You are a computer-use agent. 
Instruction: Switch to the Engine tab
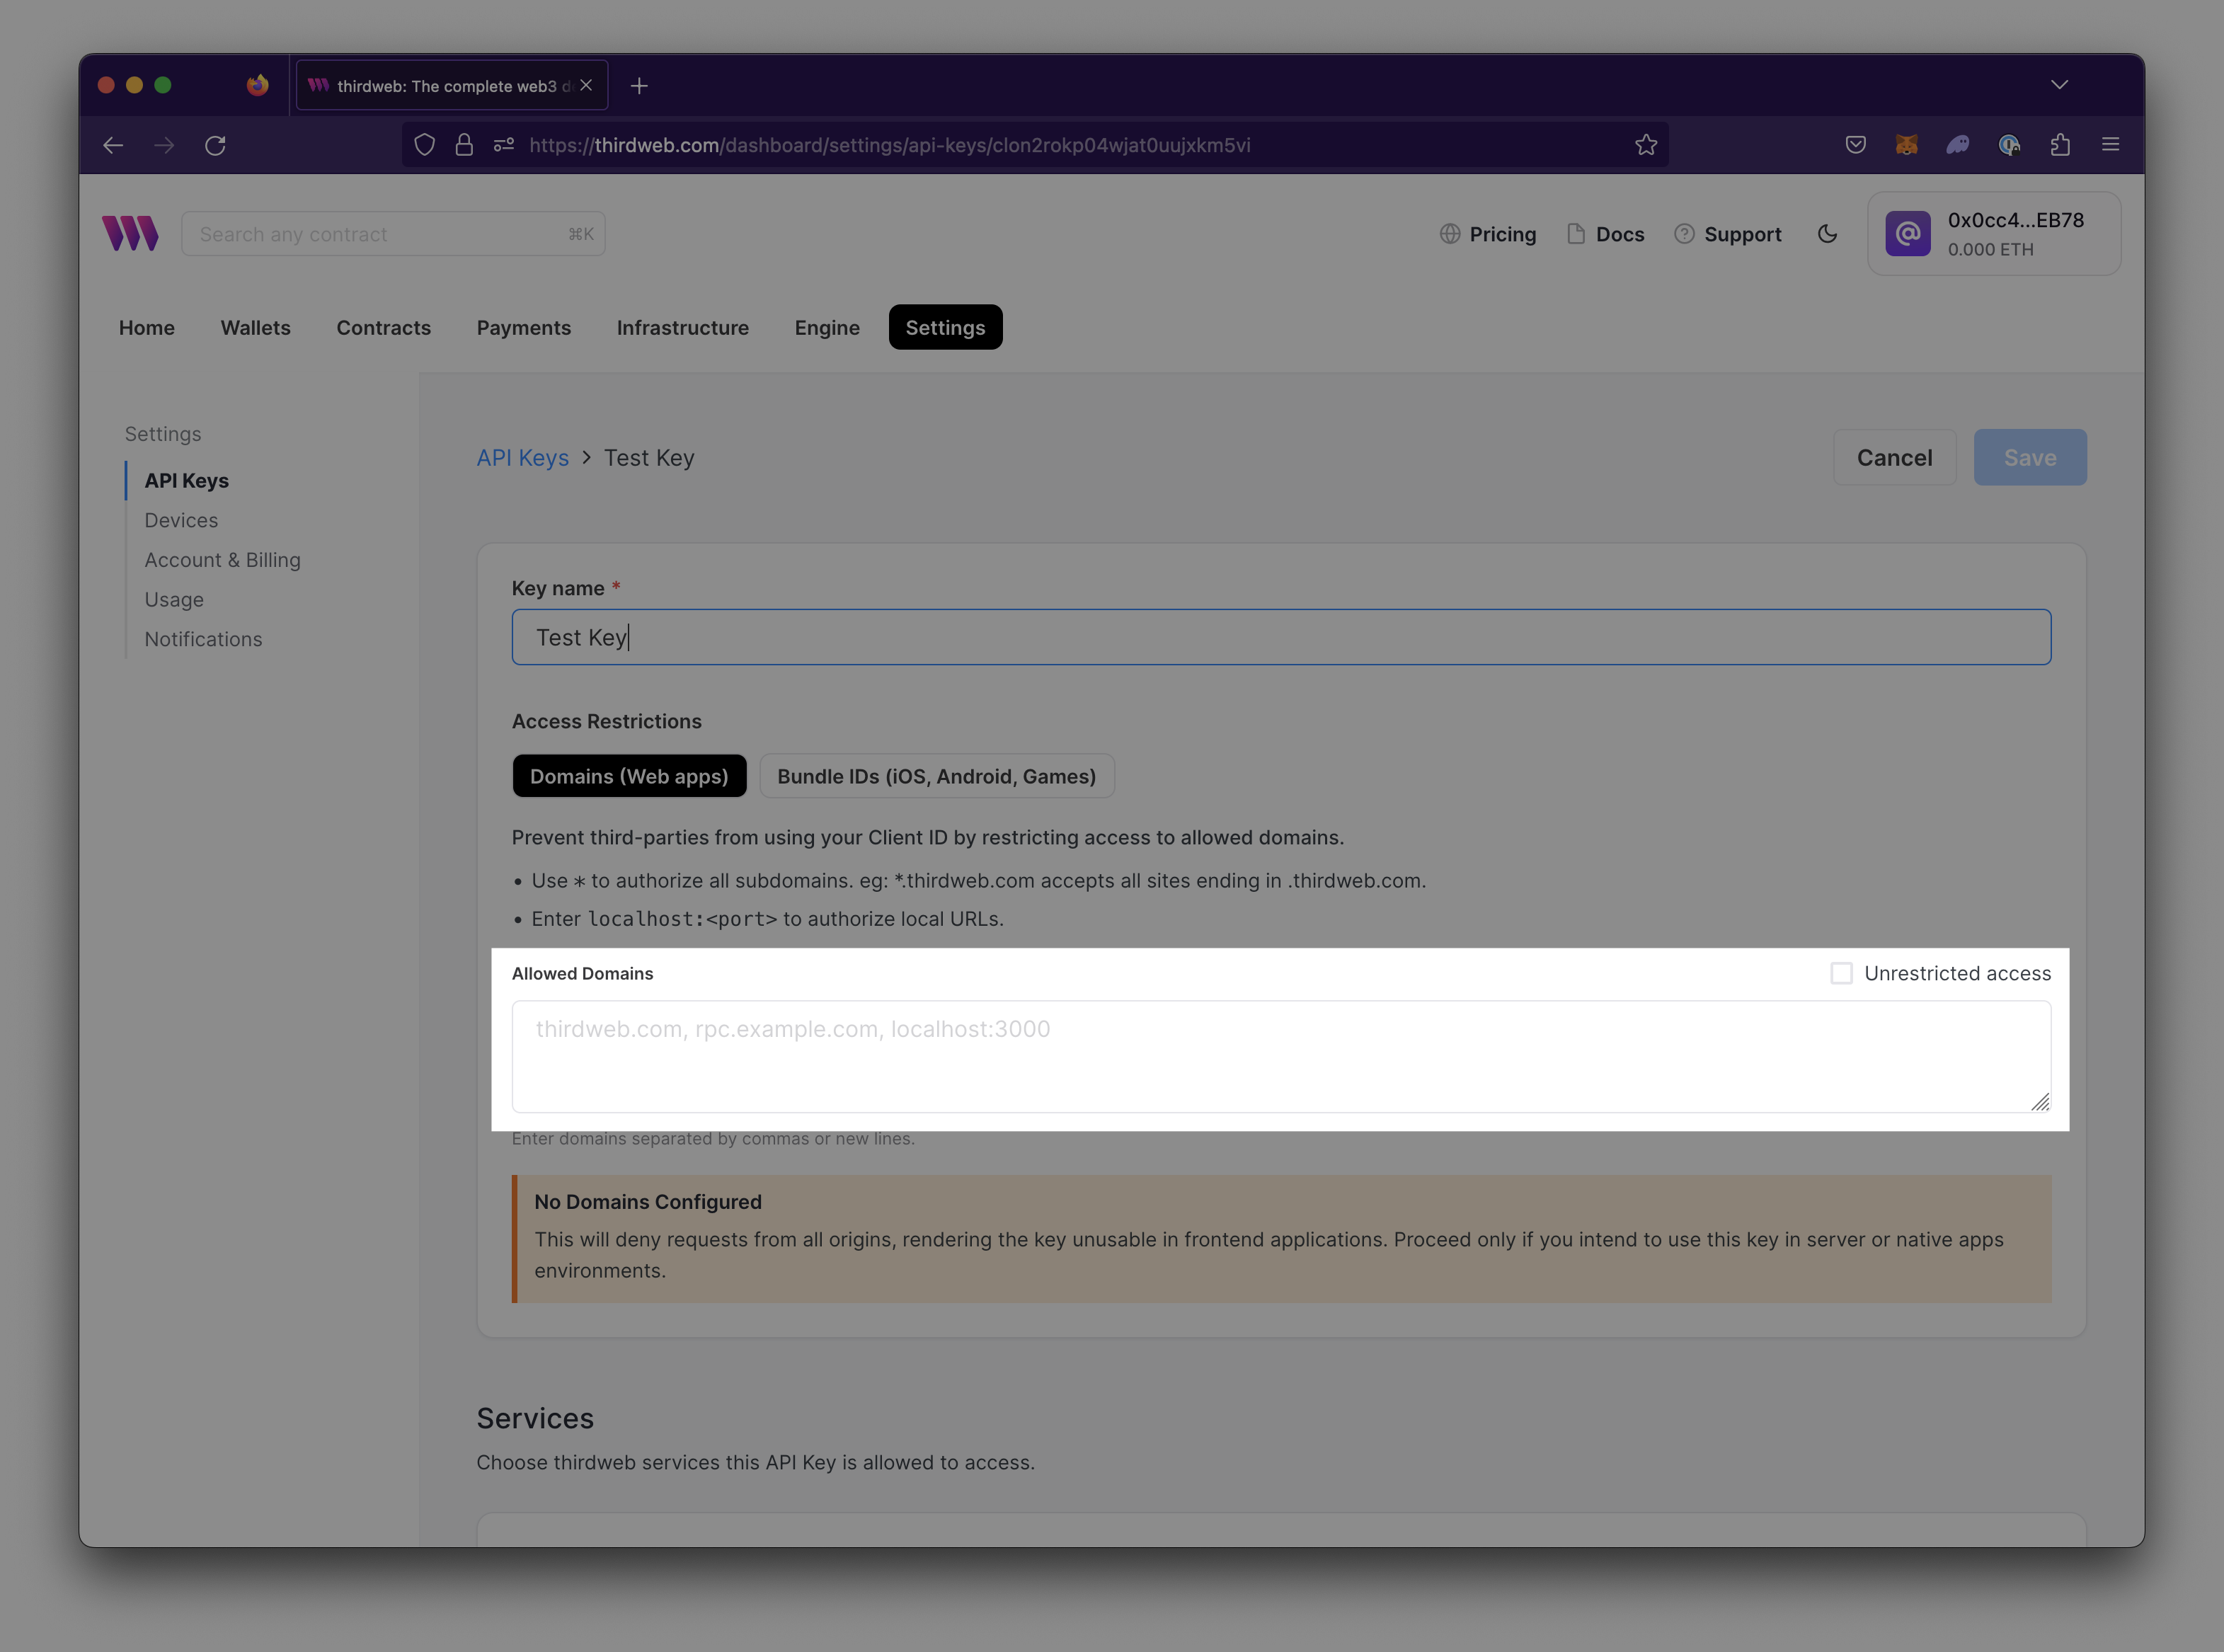tap(826, 327)
